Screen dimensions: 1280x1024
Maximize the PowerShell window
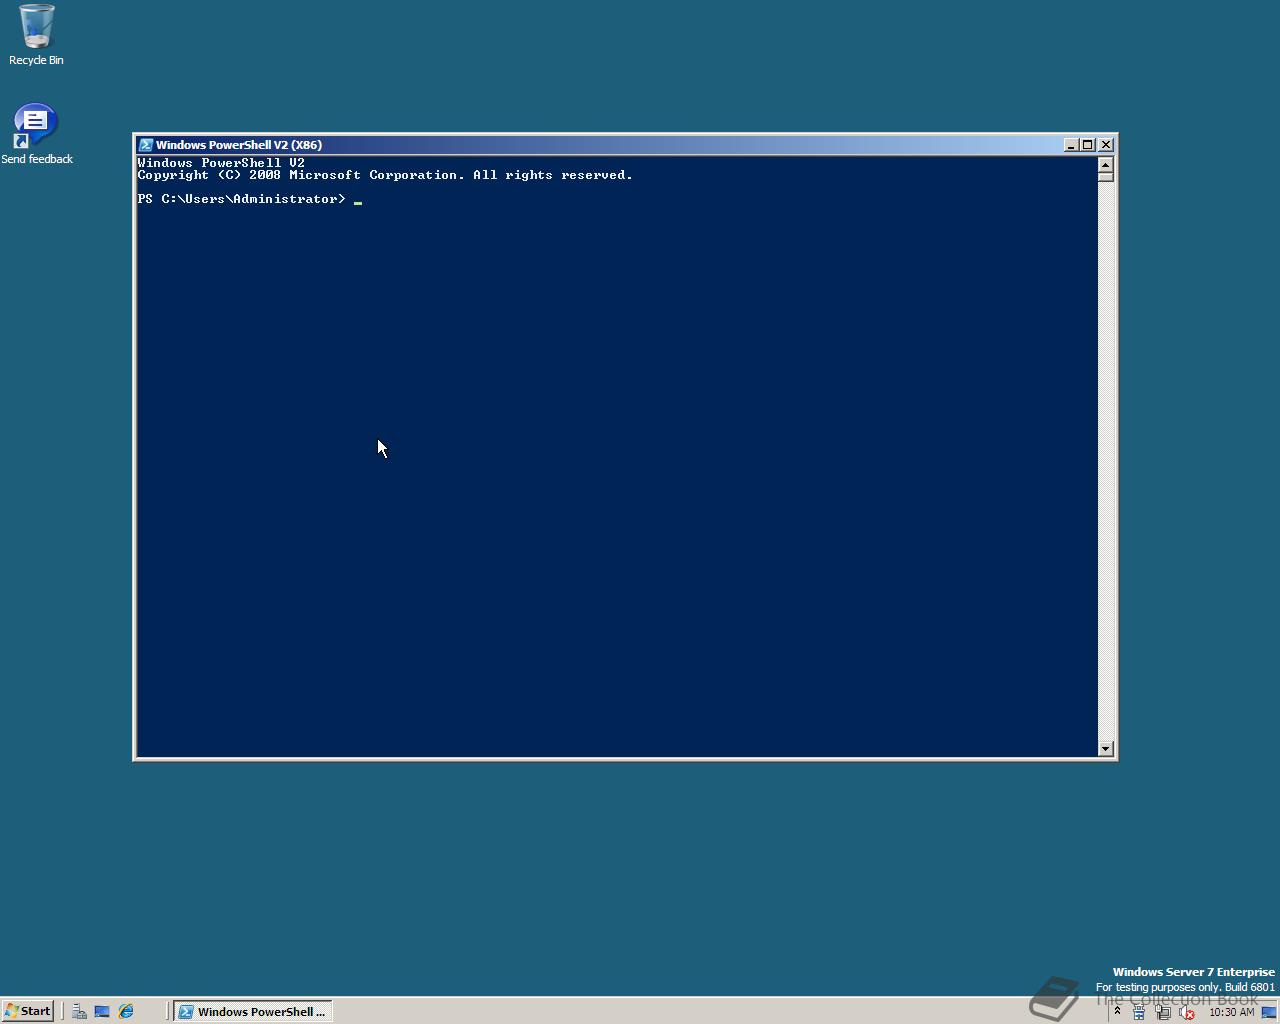pyautogui.click(x=1088, y=145)
